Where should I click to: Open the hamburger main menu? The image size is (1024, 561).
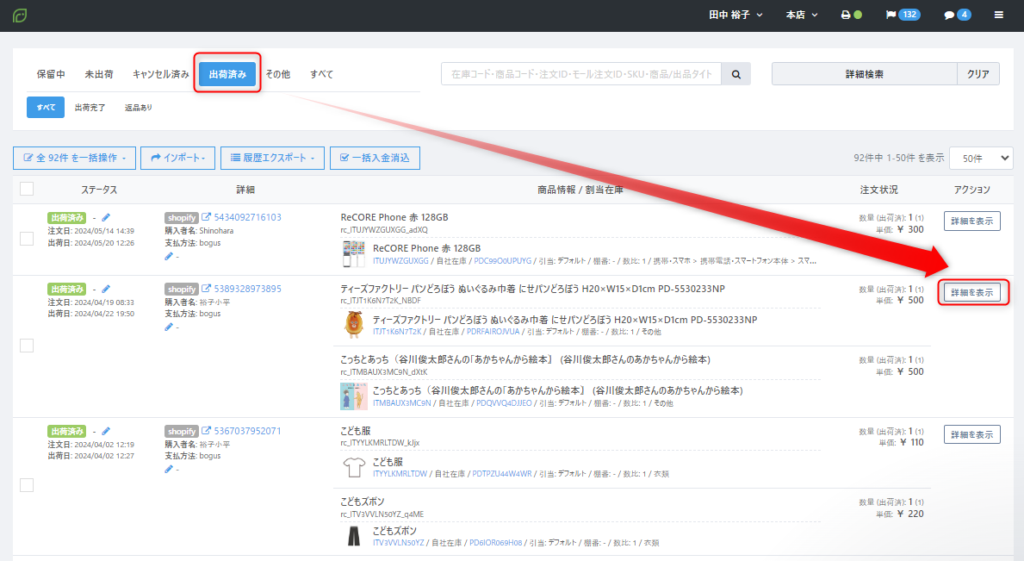tap(999, 14)
